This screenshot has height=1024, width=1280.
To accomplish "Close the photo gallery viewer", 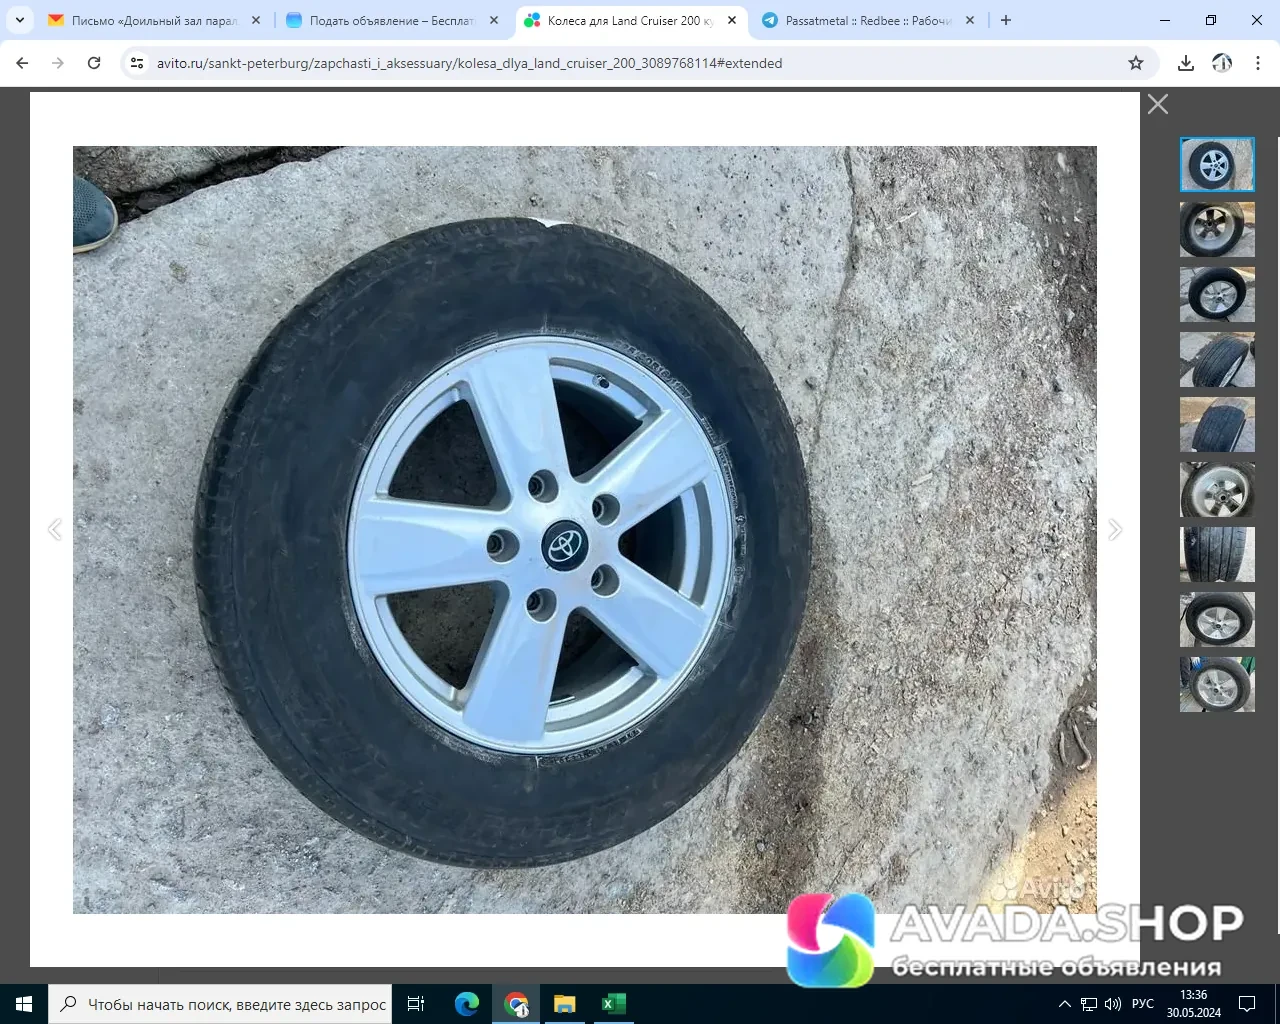I will pyautogui.click(x=1158, y=104).
